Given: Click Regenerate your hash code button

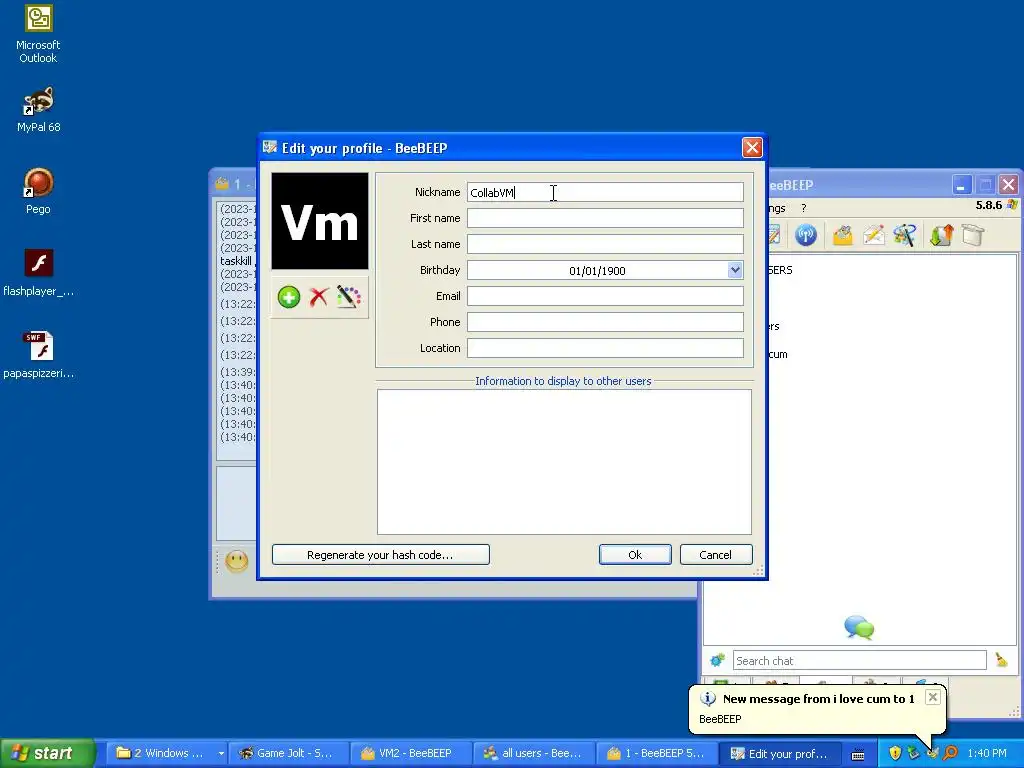Looking at the screenshot, I should (381, 554).
